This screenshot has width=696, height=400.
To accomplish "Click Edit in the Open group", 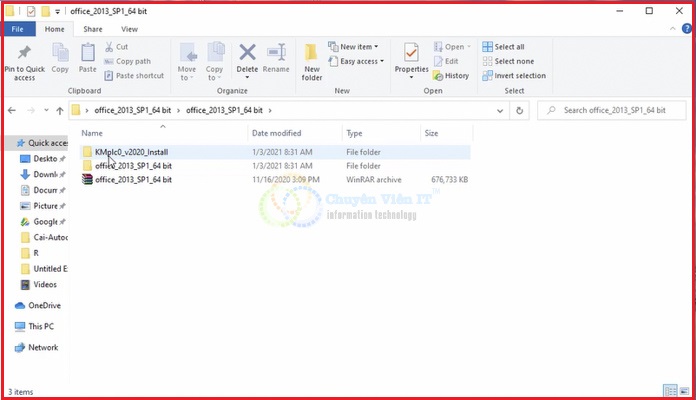I will click(x=446, y=61).
